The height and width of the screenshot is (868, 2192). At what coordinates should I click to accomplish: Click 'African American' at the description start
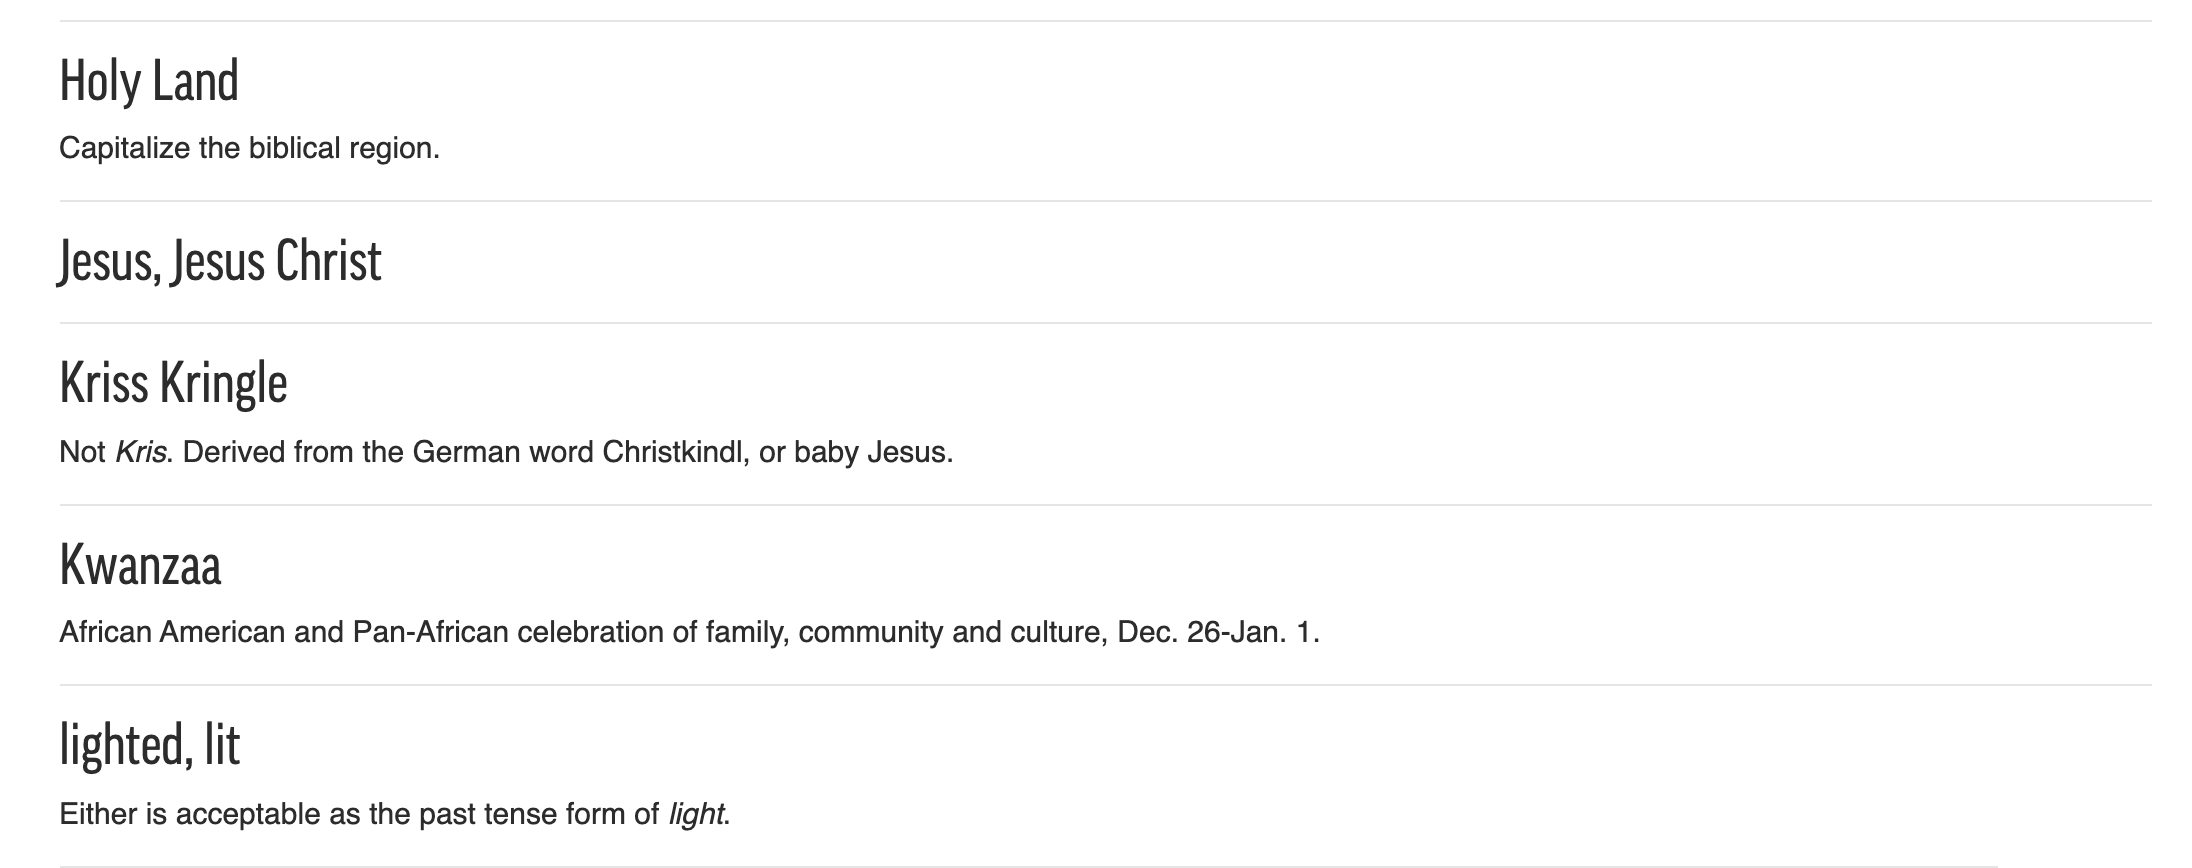click(x=172, y=633)
